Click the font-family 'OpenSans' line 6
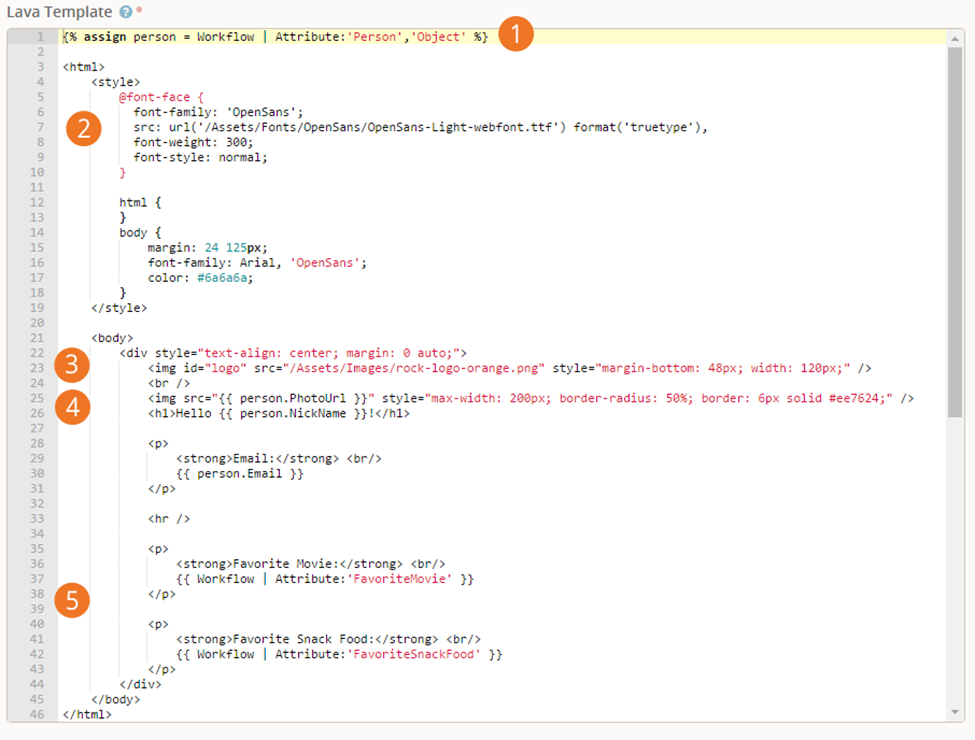975x740 pixels. click(218, 112)
